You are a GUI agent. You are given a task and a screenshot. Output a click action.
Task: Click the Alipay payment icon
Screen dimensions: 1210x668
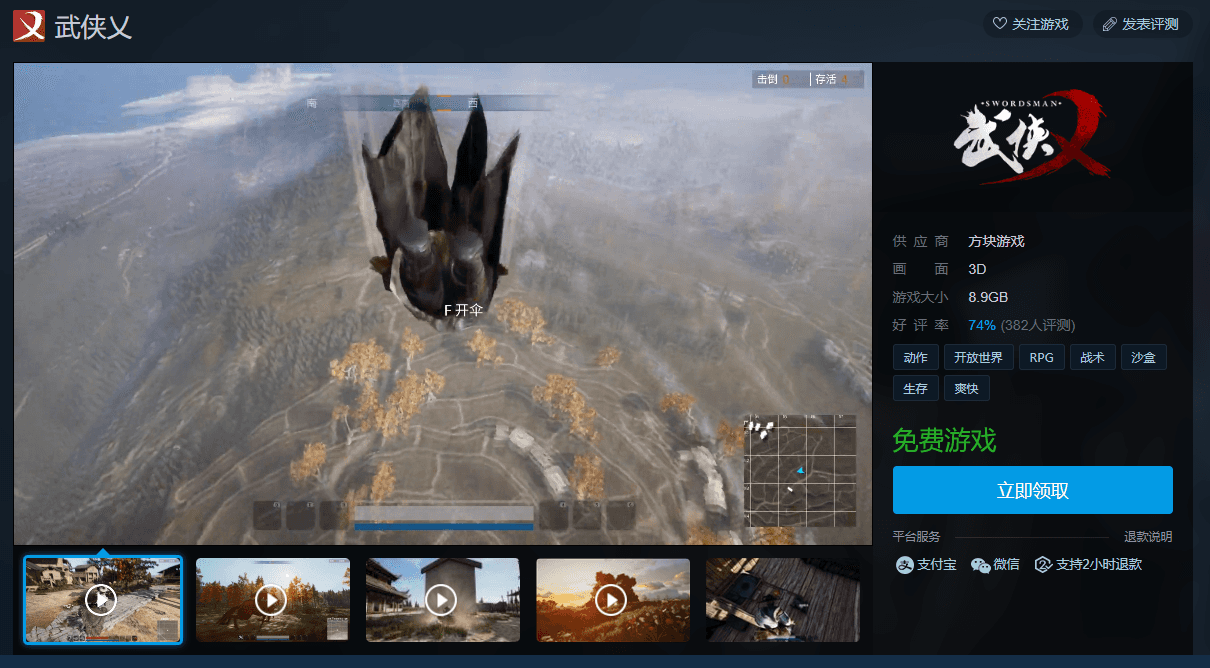coord(904,565)
